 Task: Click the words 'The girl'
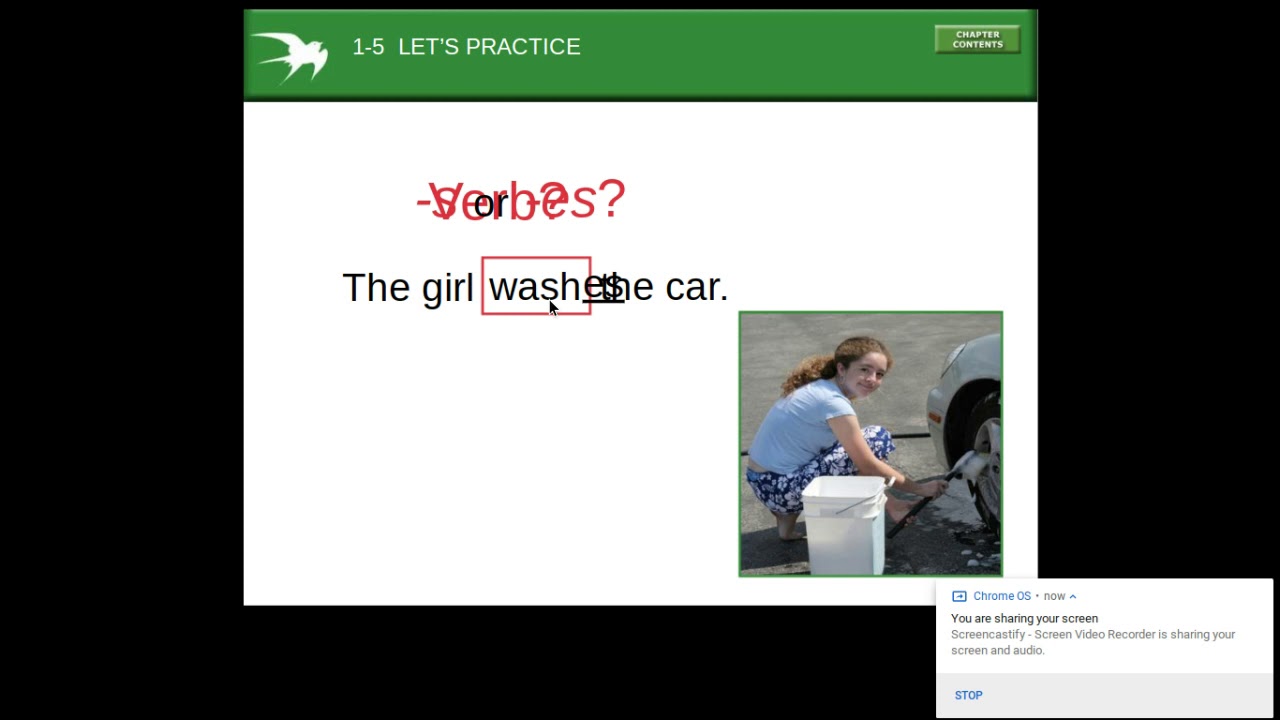(408, 288)
